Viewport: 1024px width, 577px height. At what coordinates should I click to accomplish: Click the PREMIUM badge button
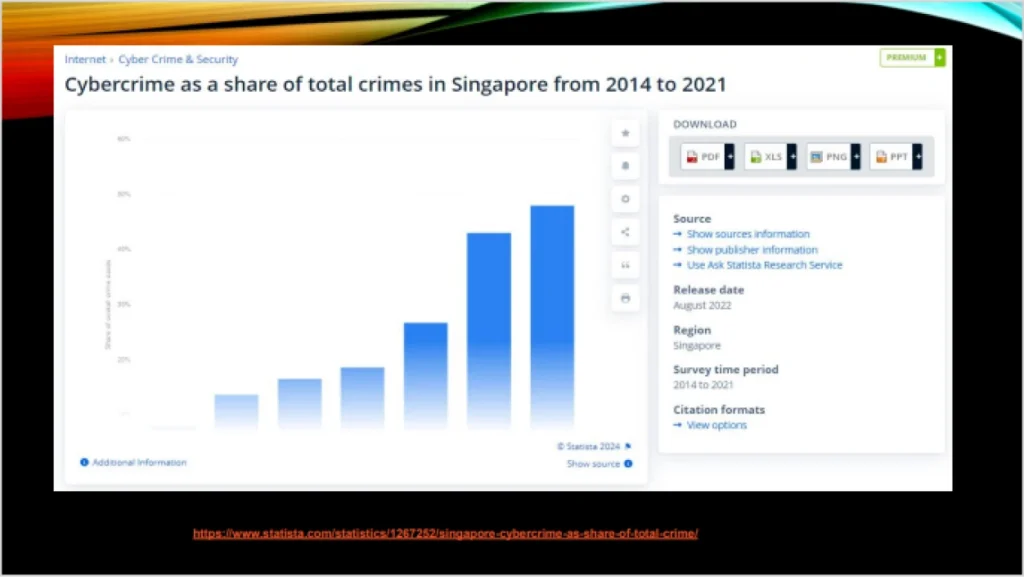click(912, 57)
